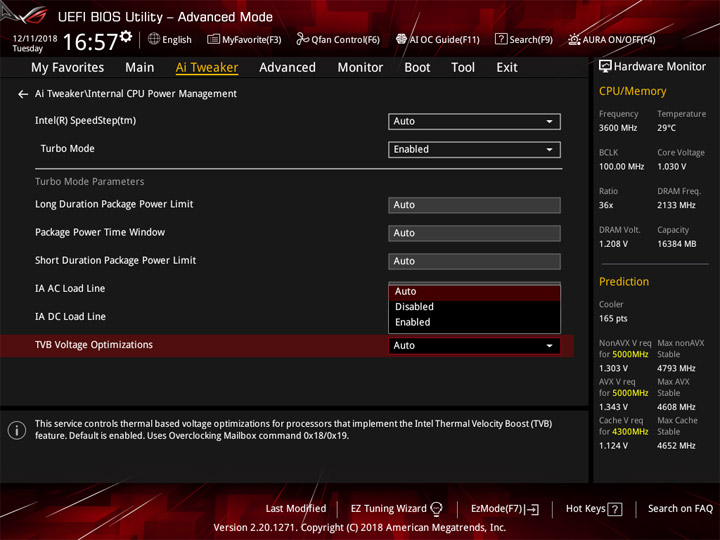Switch to the Advanced tab
This screenshot has width=720, height=540.
[287, 68]
